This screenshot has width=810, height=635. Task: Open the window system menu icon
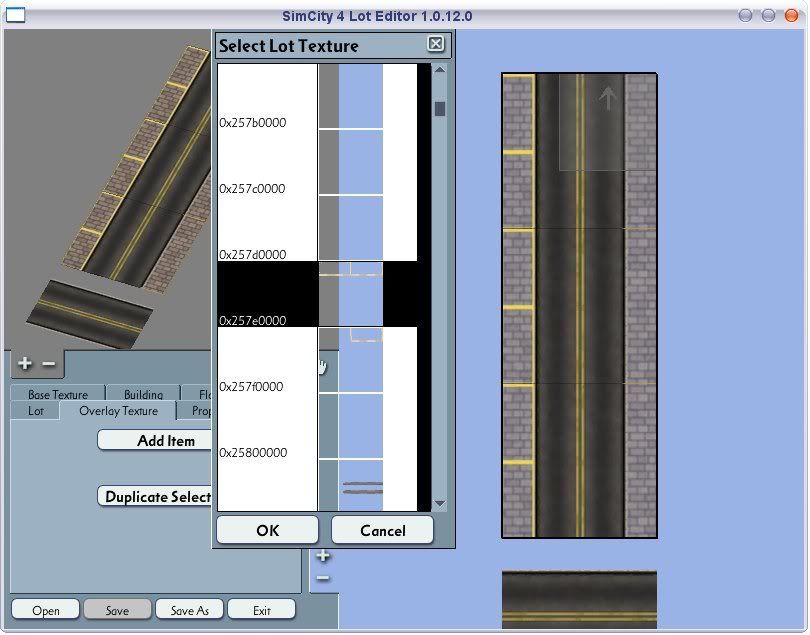tap(15, 16)
